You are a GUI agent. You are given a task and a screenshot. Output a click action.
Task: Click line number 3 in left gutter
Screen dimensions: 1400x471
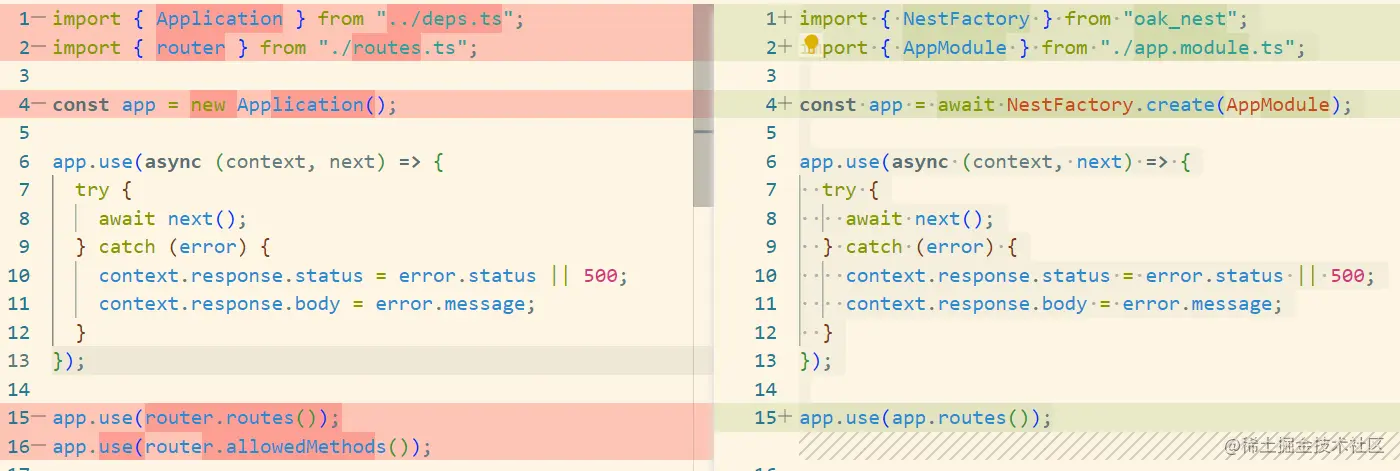pos(24,75)
